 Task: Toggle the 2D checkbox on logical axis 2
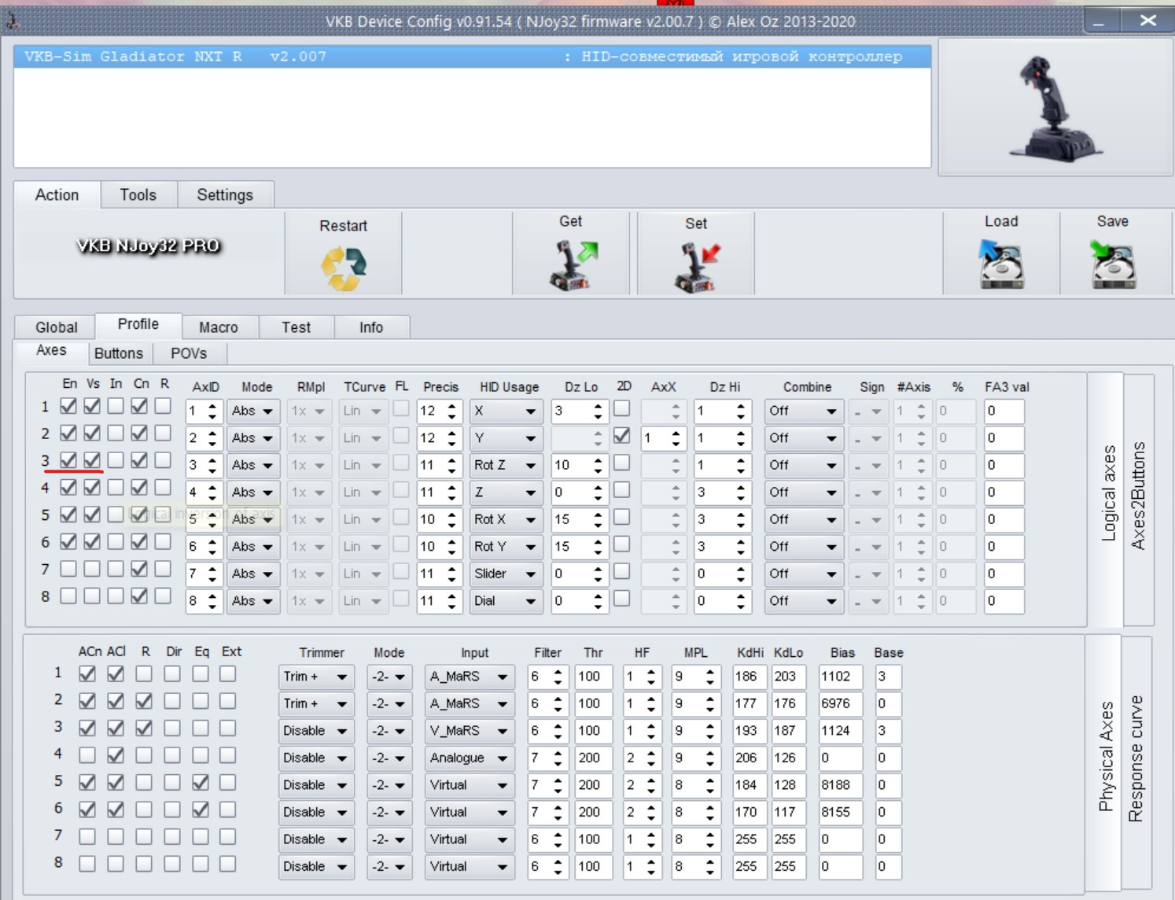point(622,436)
